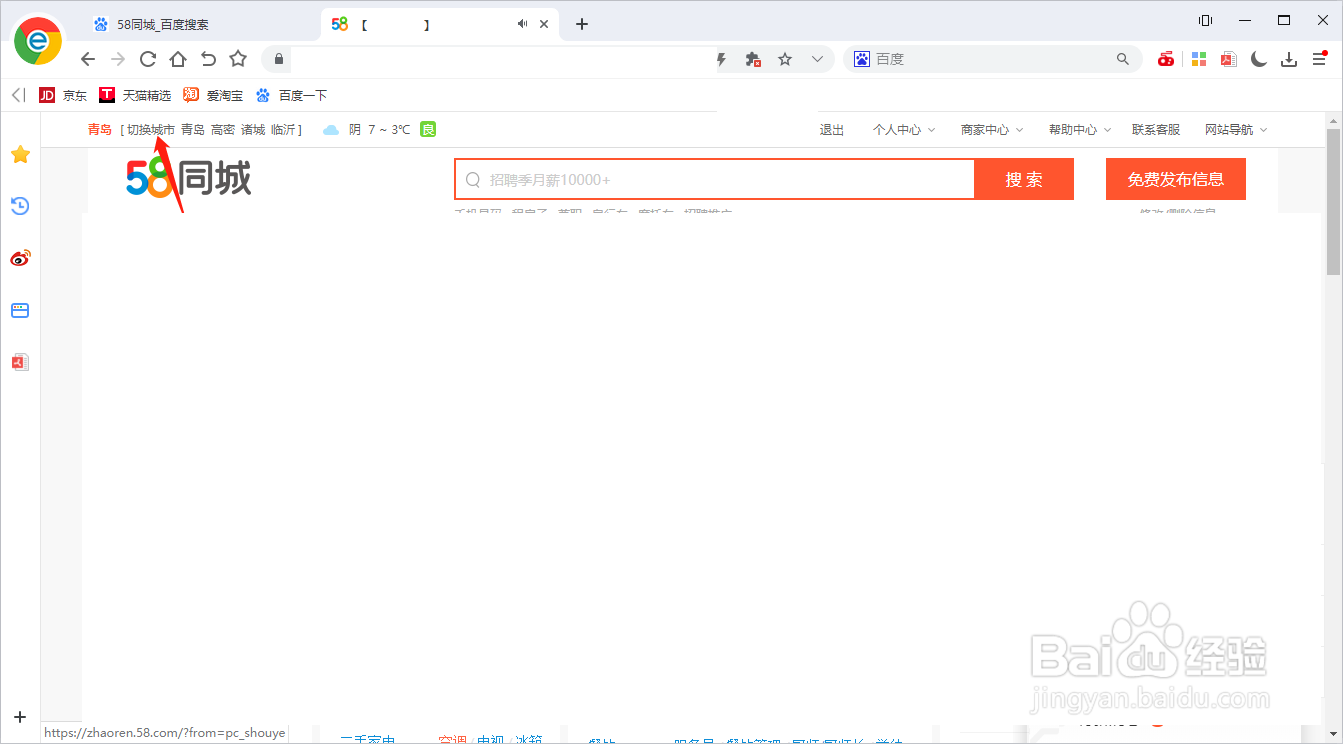
Task: Bookmark page with address bar star
Action: 785,60
